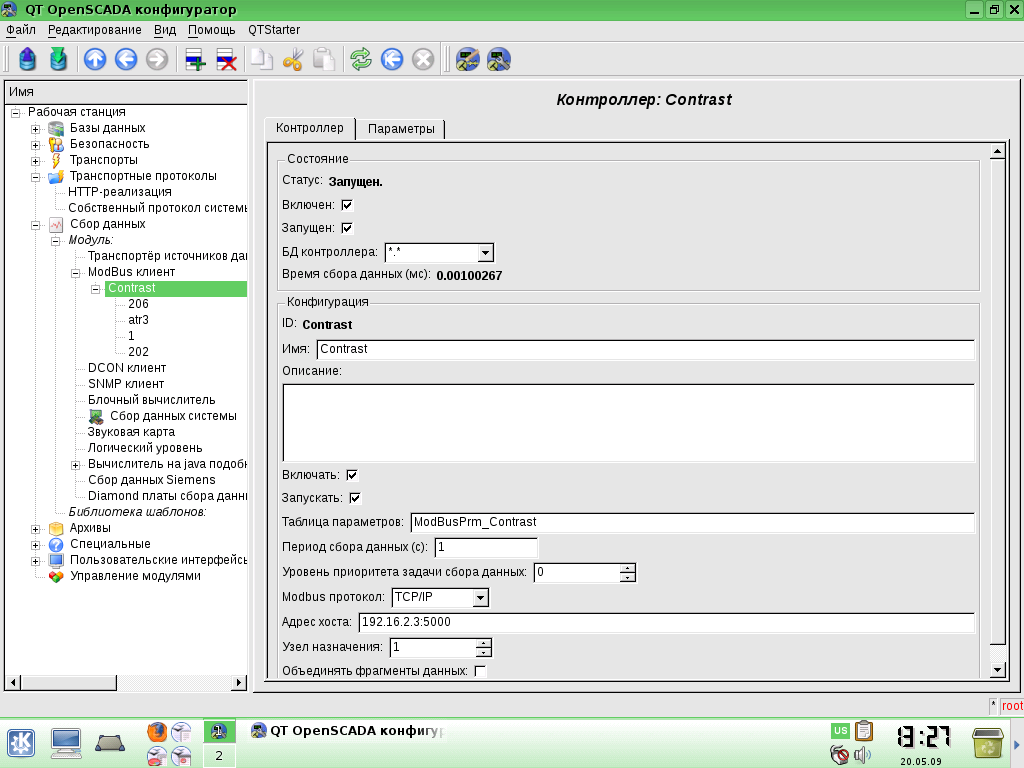
Task: Click the green refresh arrows icon
Action: click(x=360, y=60)
